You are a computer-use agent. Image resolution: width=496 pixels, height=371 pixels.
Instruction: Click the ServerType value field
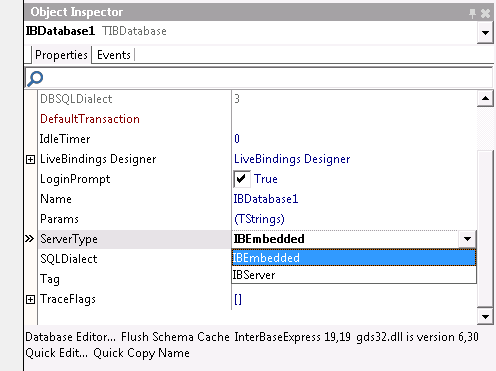[345, 239]
